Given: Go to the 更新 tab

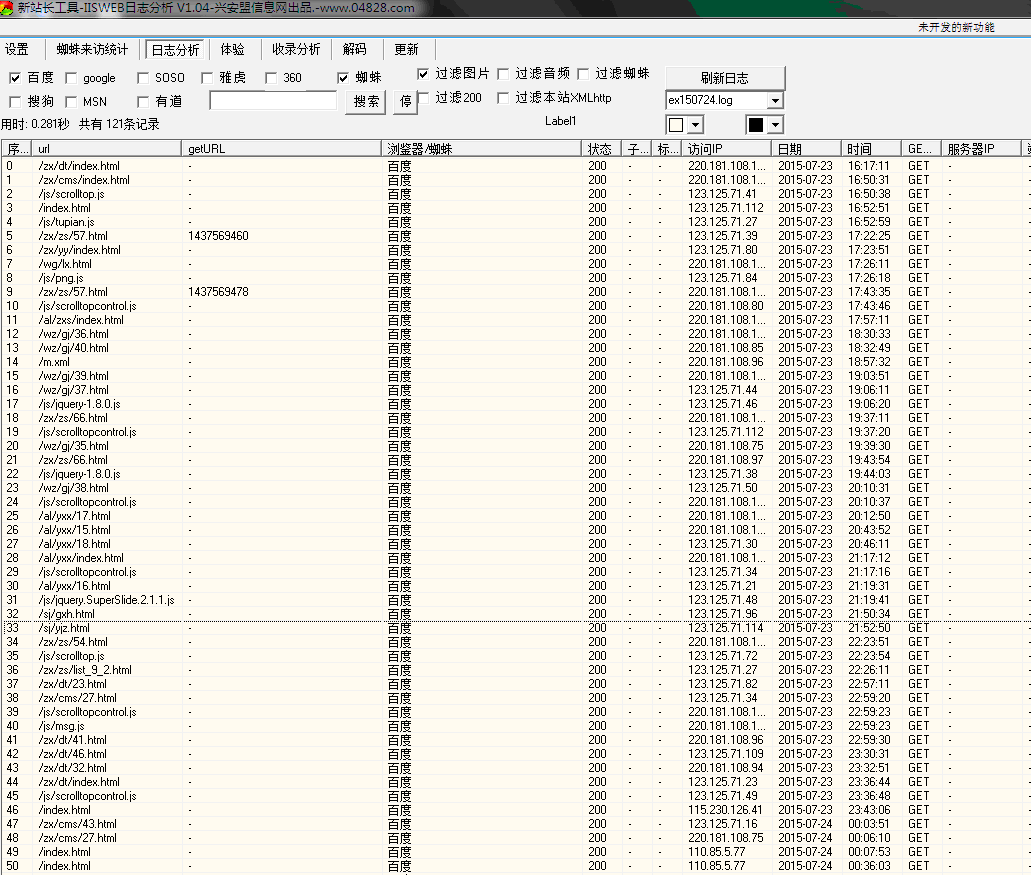Looking at the screenshot, I should click(x=406, y=49).
